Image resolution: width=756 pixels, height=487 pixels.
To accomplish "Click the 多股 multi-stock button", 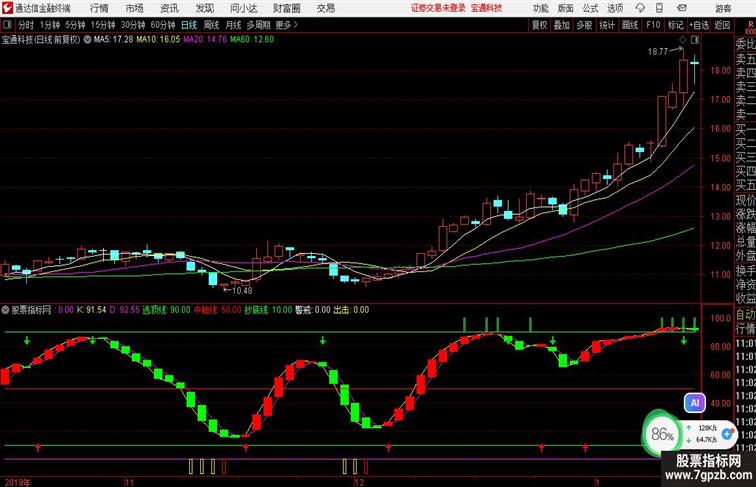I will pos(584,25).
